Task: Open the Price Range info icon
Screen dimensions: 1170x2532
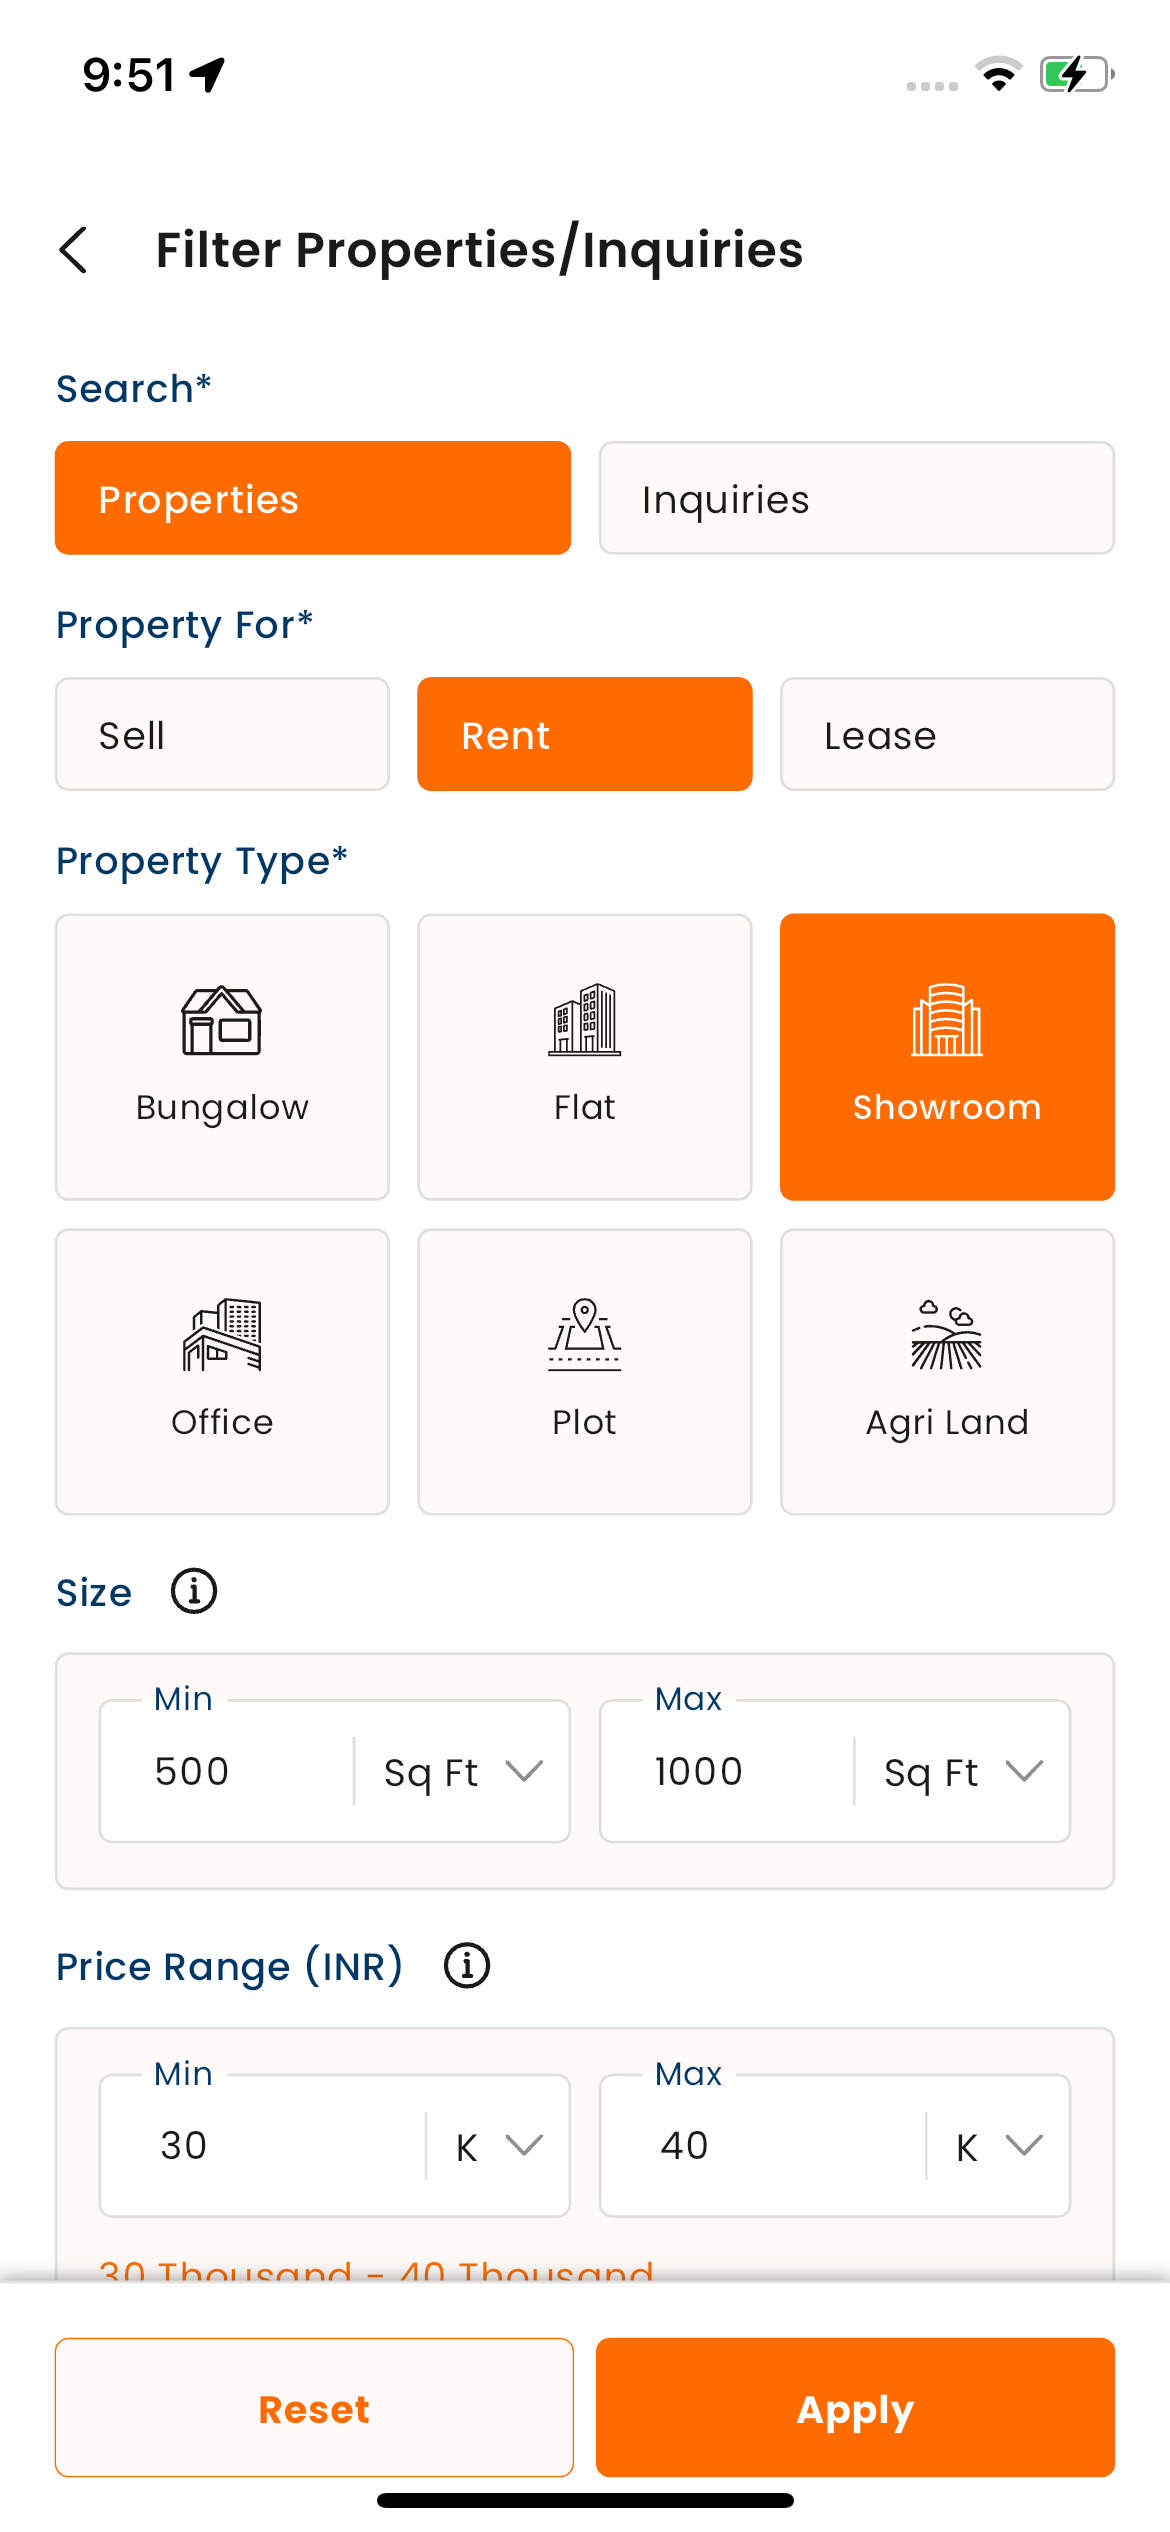Action: coord(467,1966)
